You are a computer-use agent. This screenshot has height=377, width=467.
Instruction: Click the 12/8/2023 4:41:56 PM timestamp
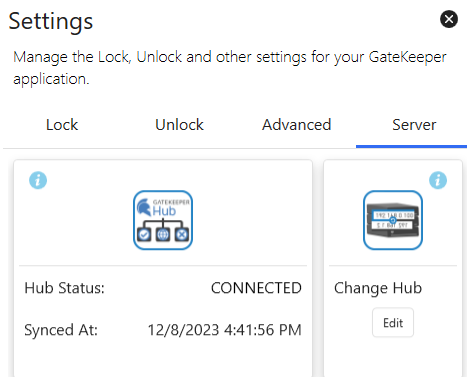225,330
